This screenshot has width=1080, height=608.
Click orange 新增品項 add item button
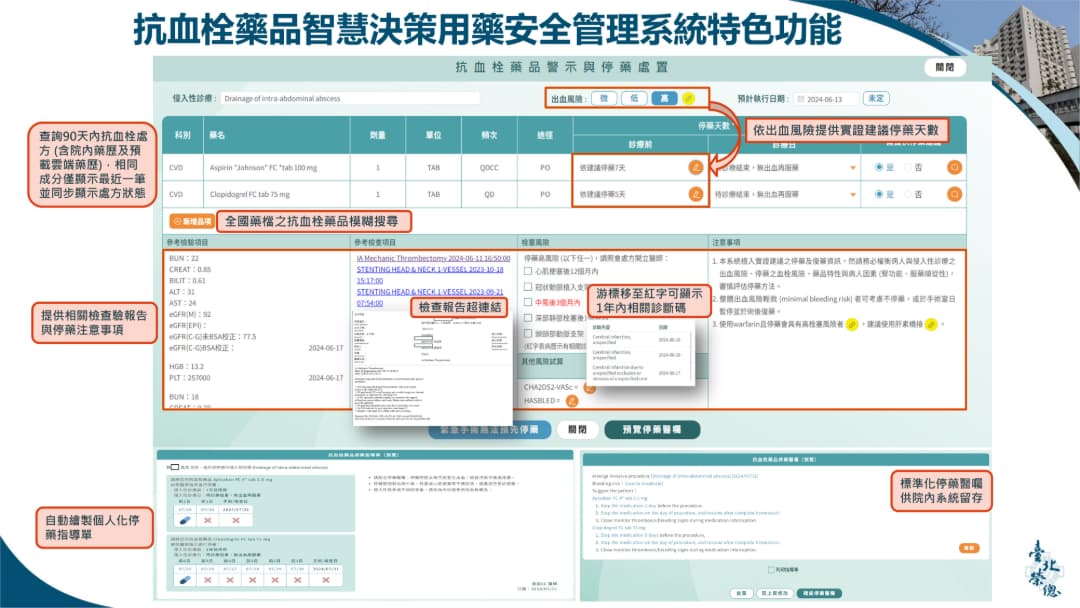192,221
